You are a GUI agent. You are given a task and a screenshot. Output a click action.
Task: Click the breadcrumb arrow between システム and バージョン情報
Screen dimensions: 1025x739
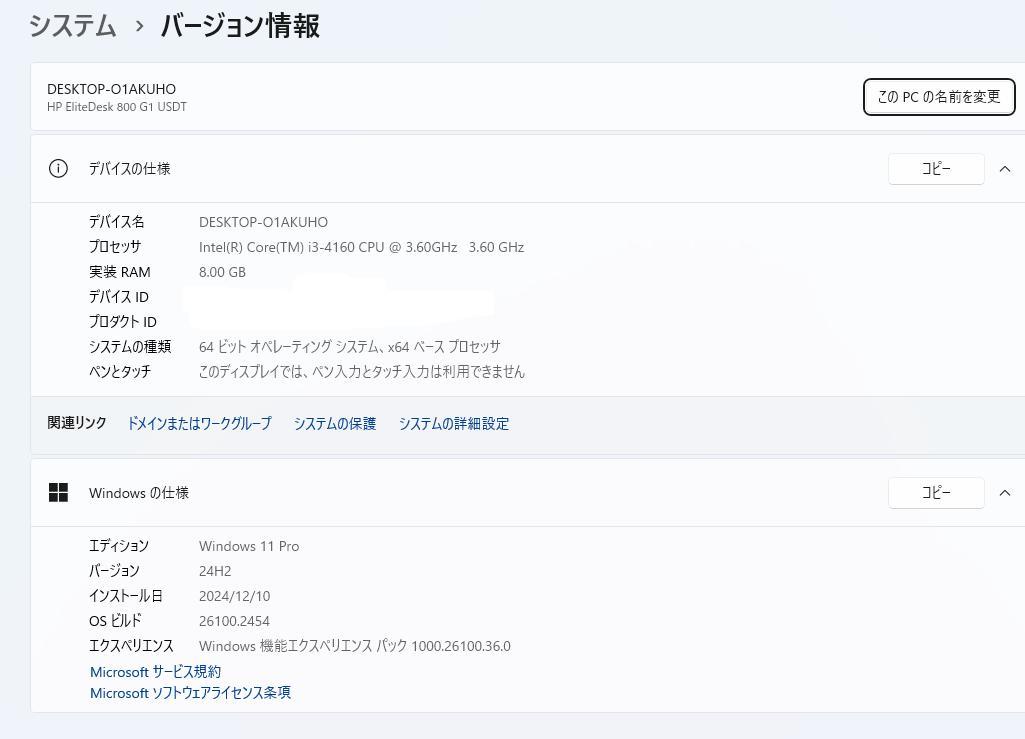pyautogui.click(x=139, y=27)
